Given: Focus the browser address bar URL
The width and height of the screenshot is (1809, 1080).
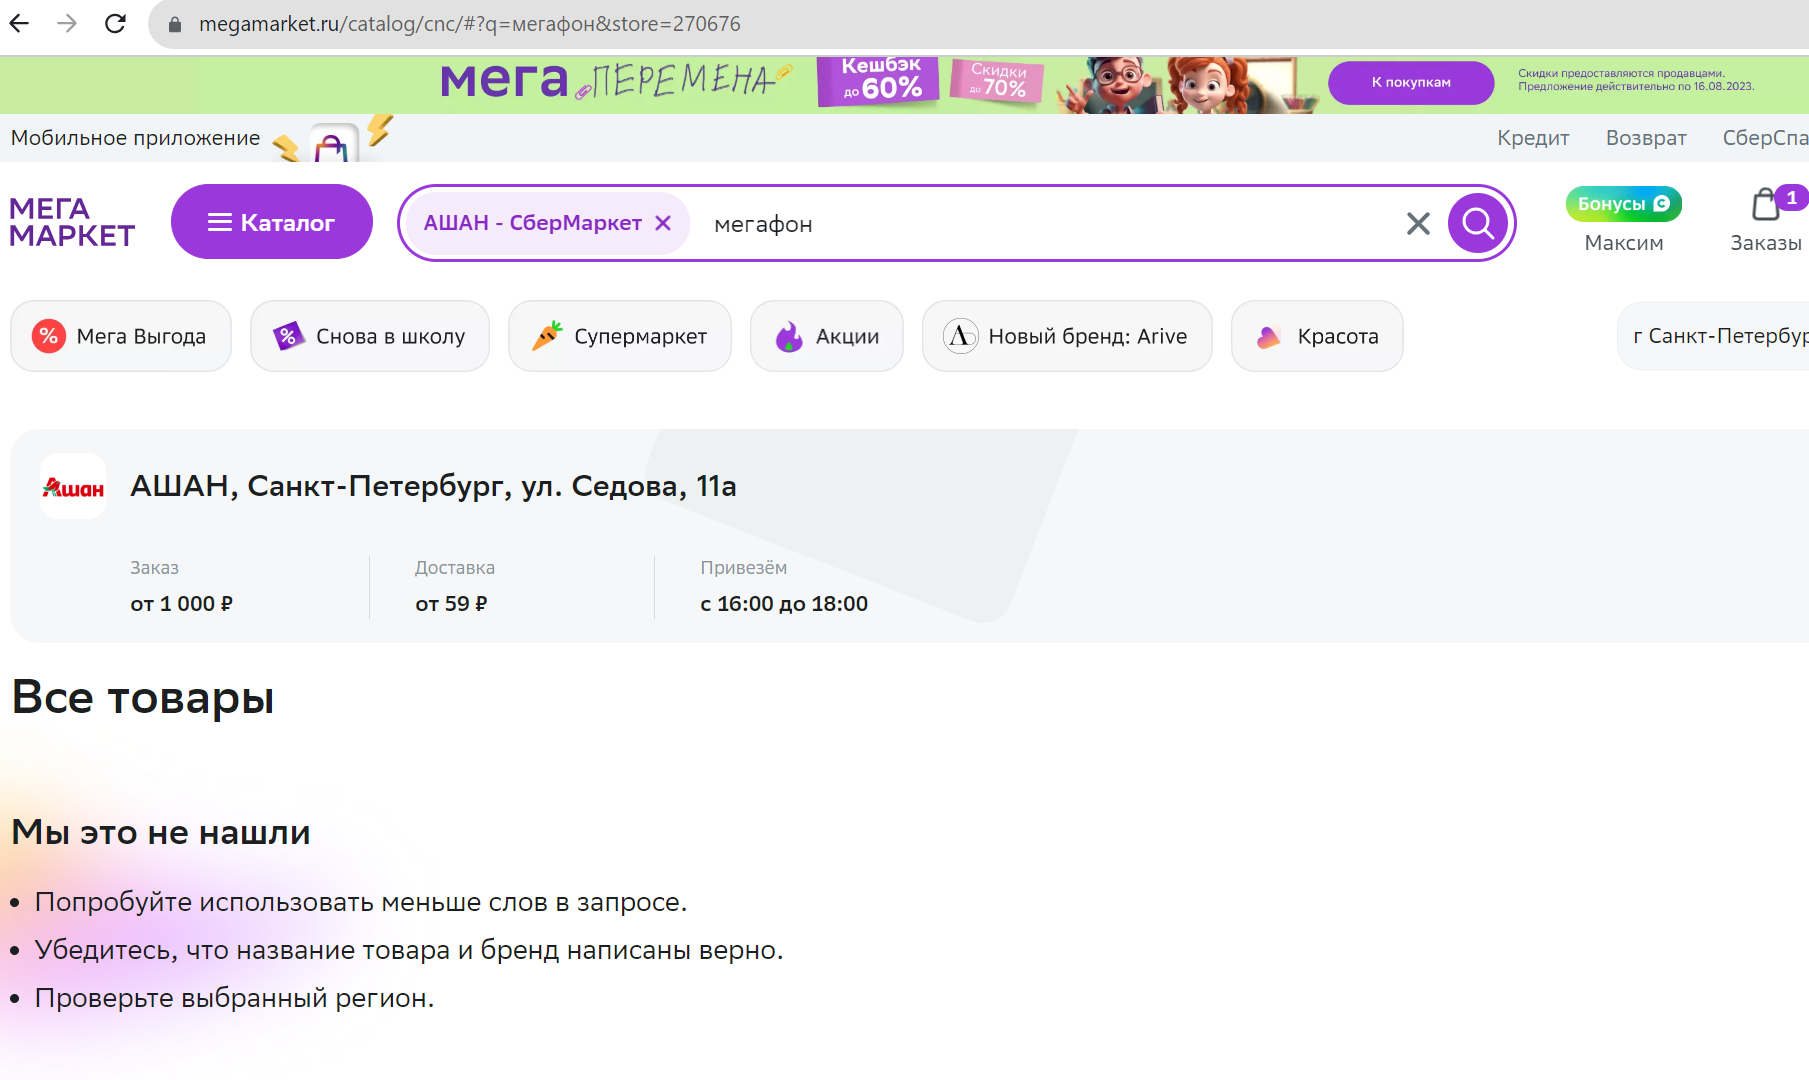Looking at the screenshot, I should pyautogui.click(x=470, y=24).
